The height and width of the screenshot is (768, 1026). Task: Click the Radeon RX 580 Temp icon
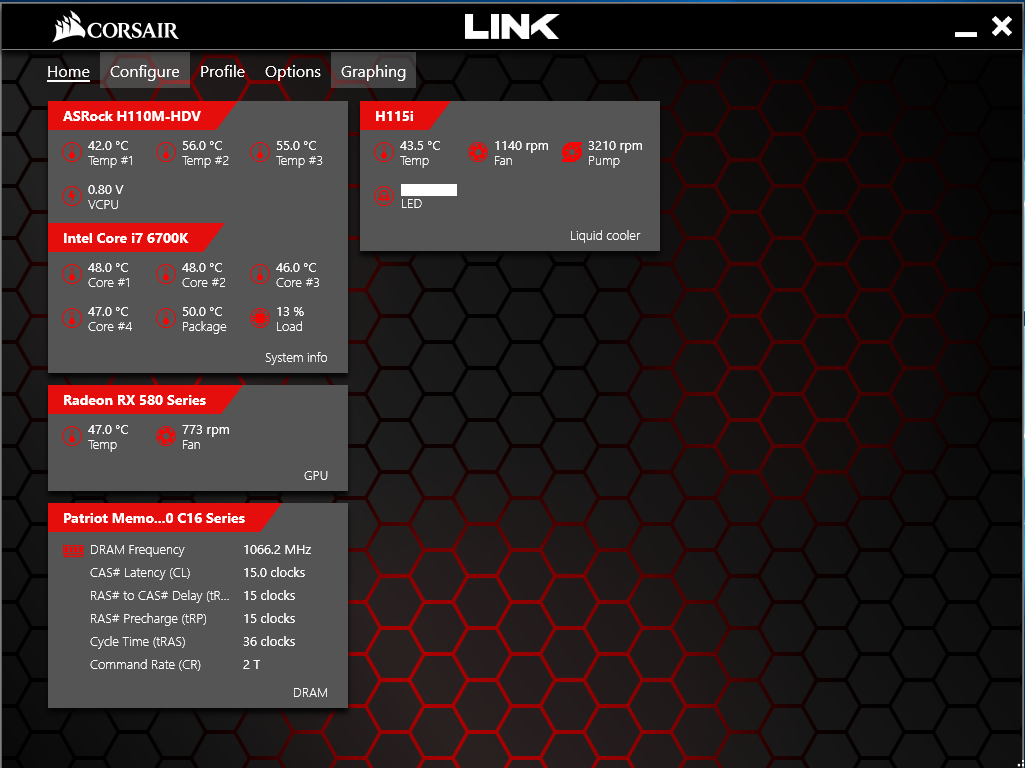click(x=72, y=436)
